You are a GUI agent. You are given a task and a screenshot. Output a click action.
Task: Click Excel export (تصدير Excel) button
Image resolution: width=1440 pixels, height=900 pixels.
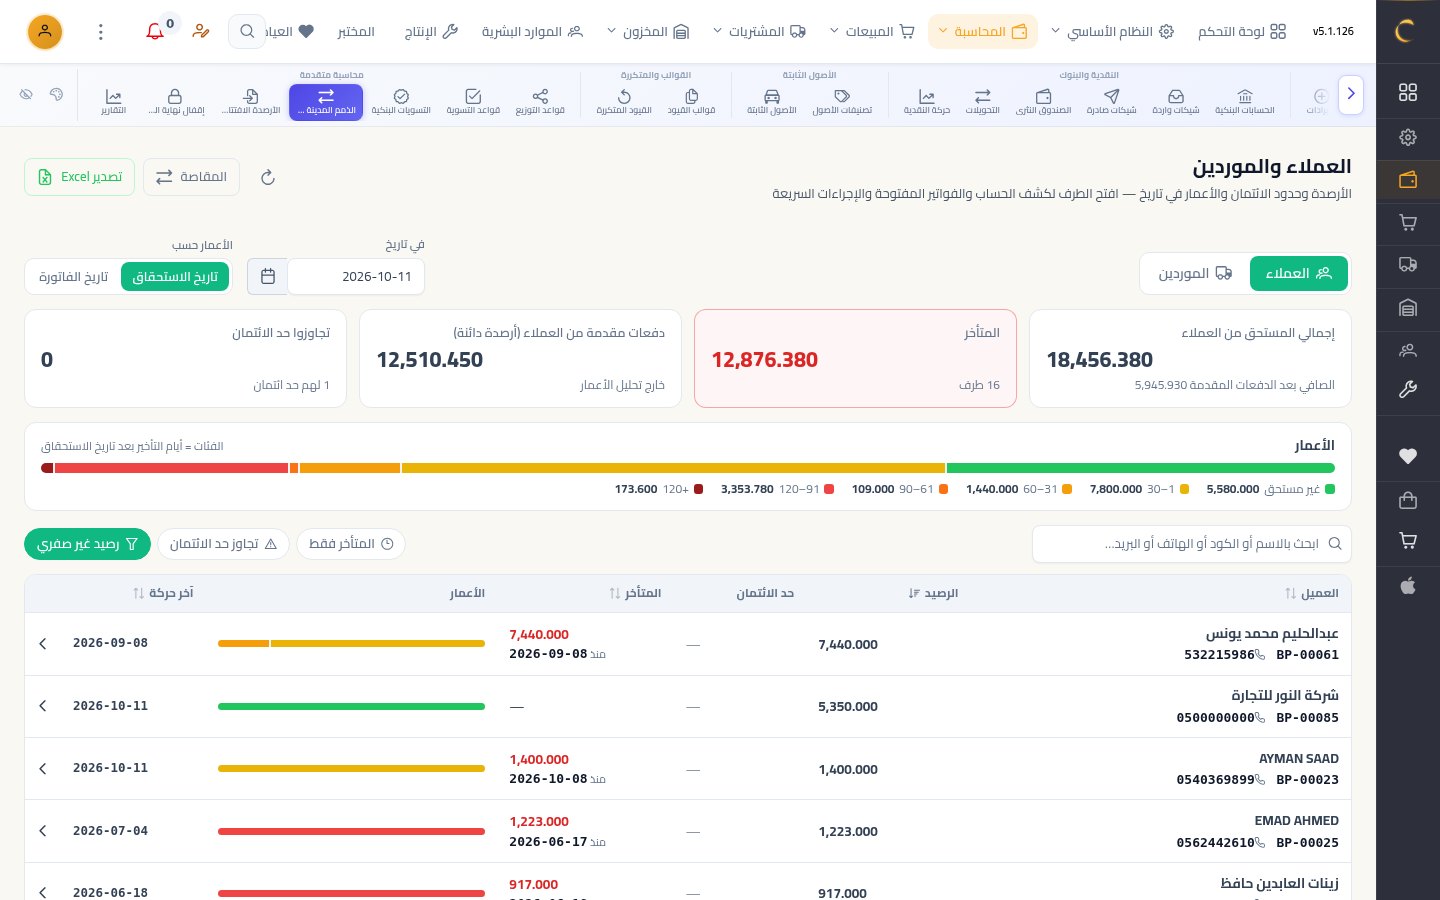pyautogui.click(x=79, y=177)
